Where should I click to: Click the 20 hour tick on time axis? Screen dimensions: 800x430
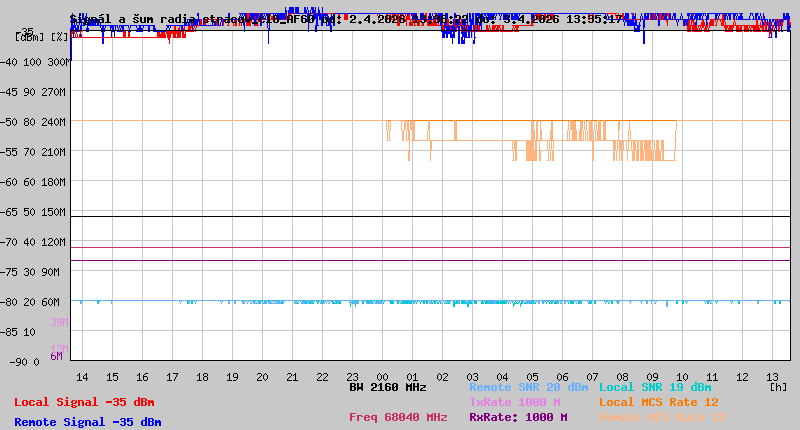[262, 376]
